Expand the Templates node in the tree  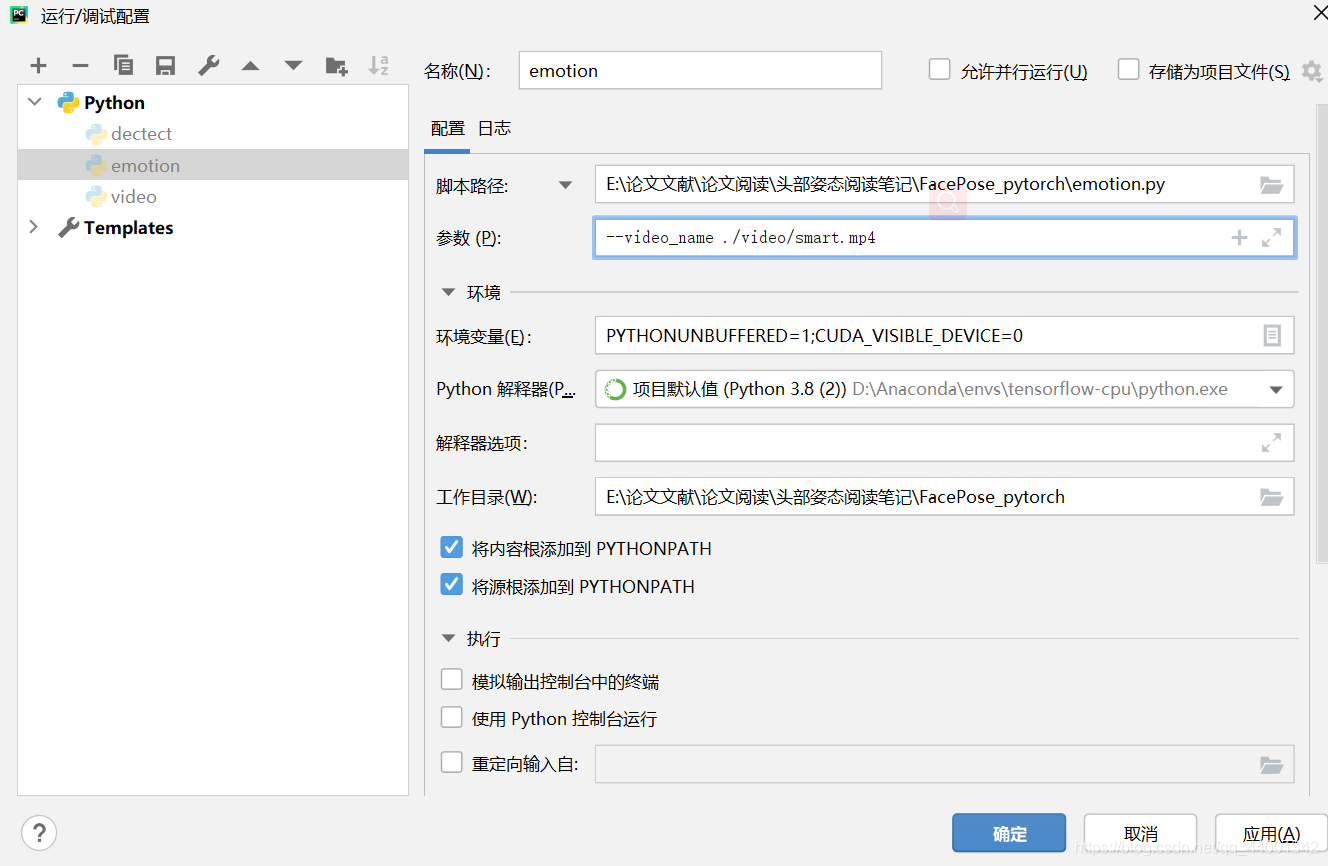pyautogui.click(x=34, y=227)
